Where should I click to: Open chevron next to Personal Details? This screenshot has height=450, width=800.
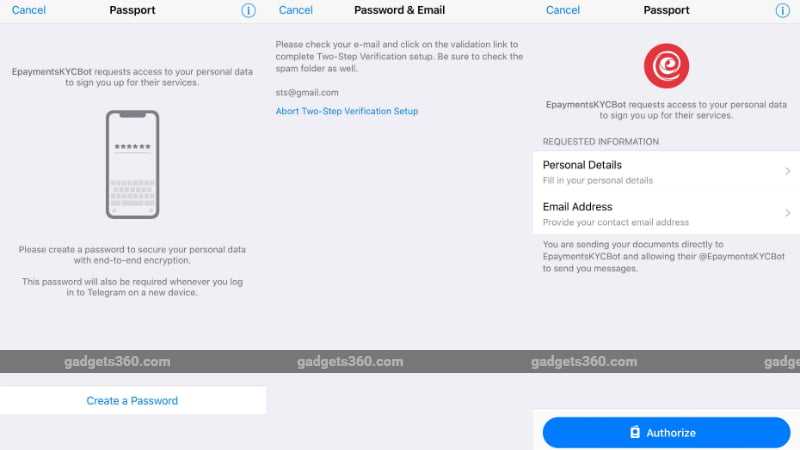click(x=788, y=171)
